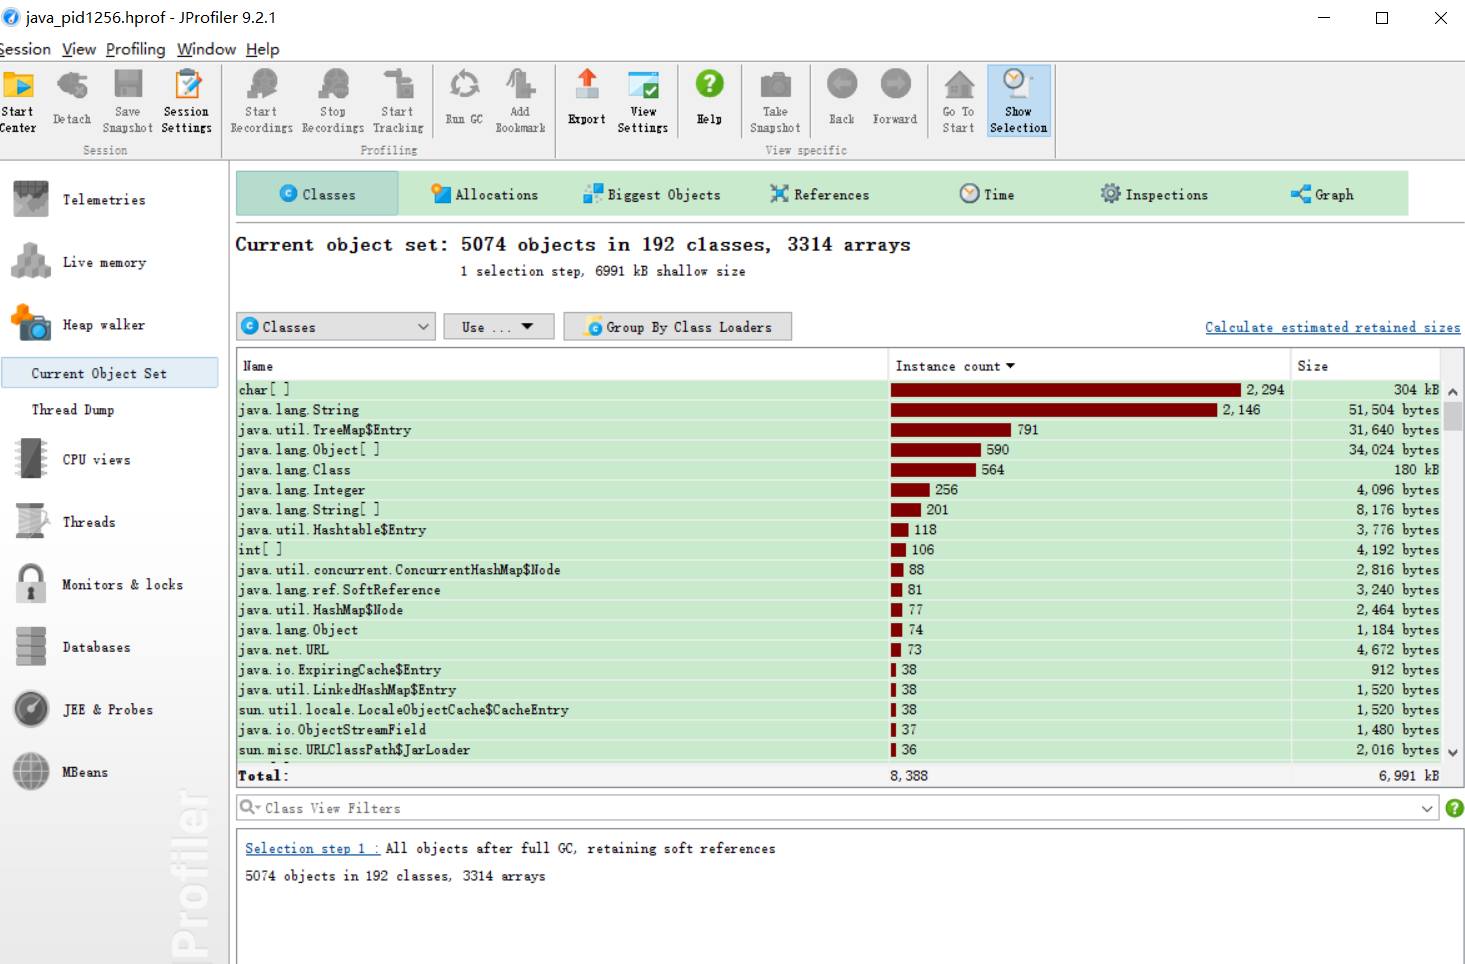Select the java.net.URL row

coord(840,650)
